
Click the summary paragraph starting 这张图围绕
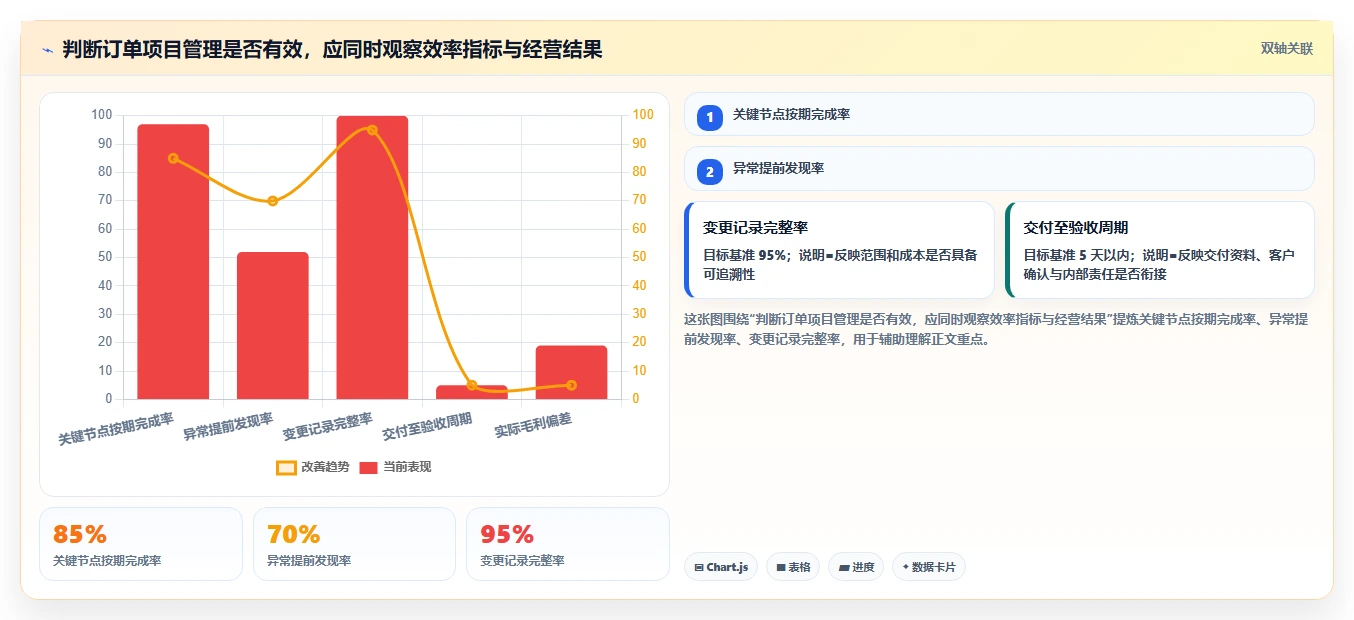[x=996, y=329]
